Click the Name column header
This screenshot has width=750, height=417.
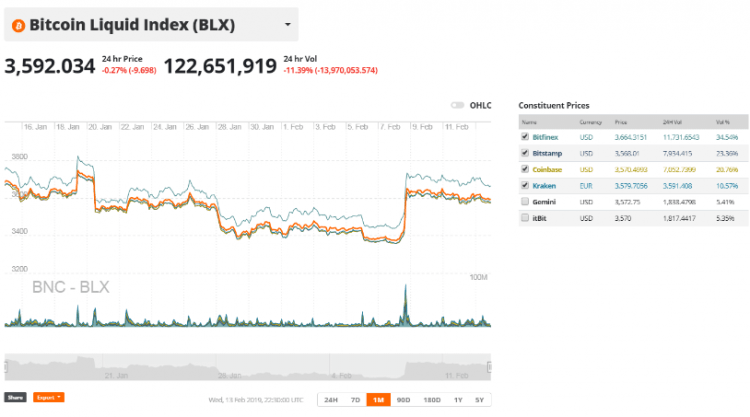pos(529,122)
